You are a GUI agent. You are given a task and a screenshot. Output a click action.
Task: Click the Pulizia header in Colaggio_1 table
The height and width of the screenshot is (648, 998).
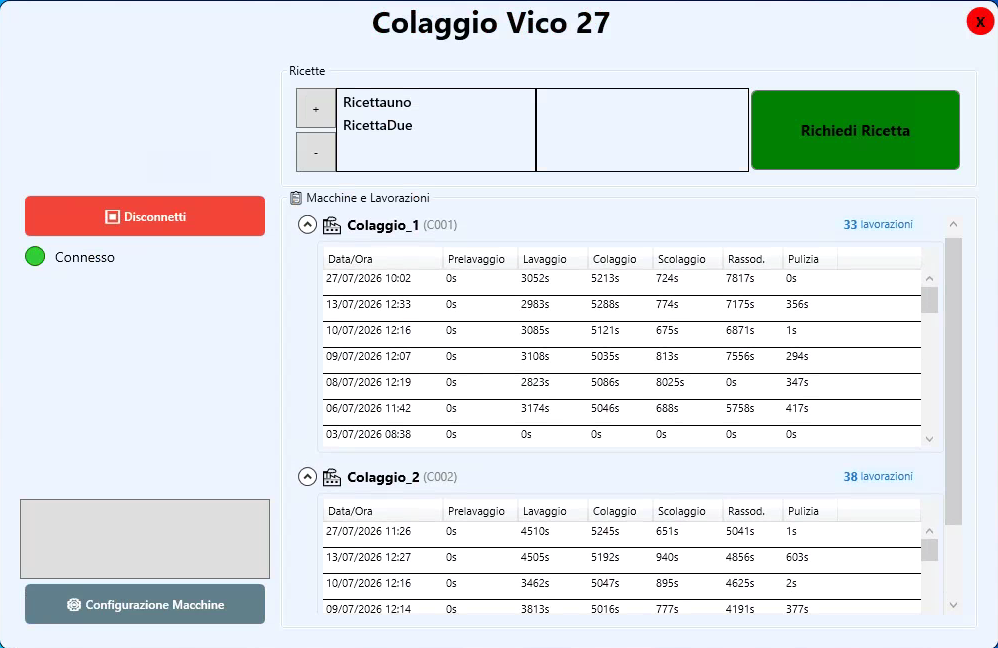(810, 259)
